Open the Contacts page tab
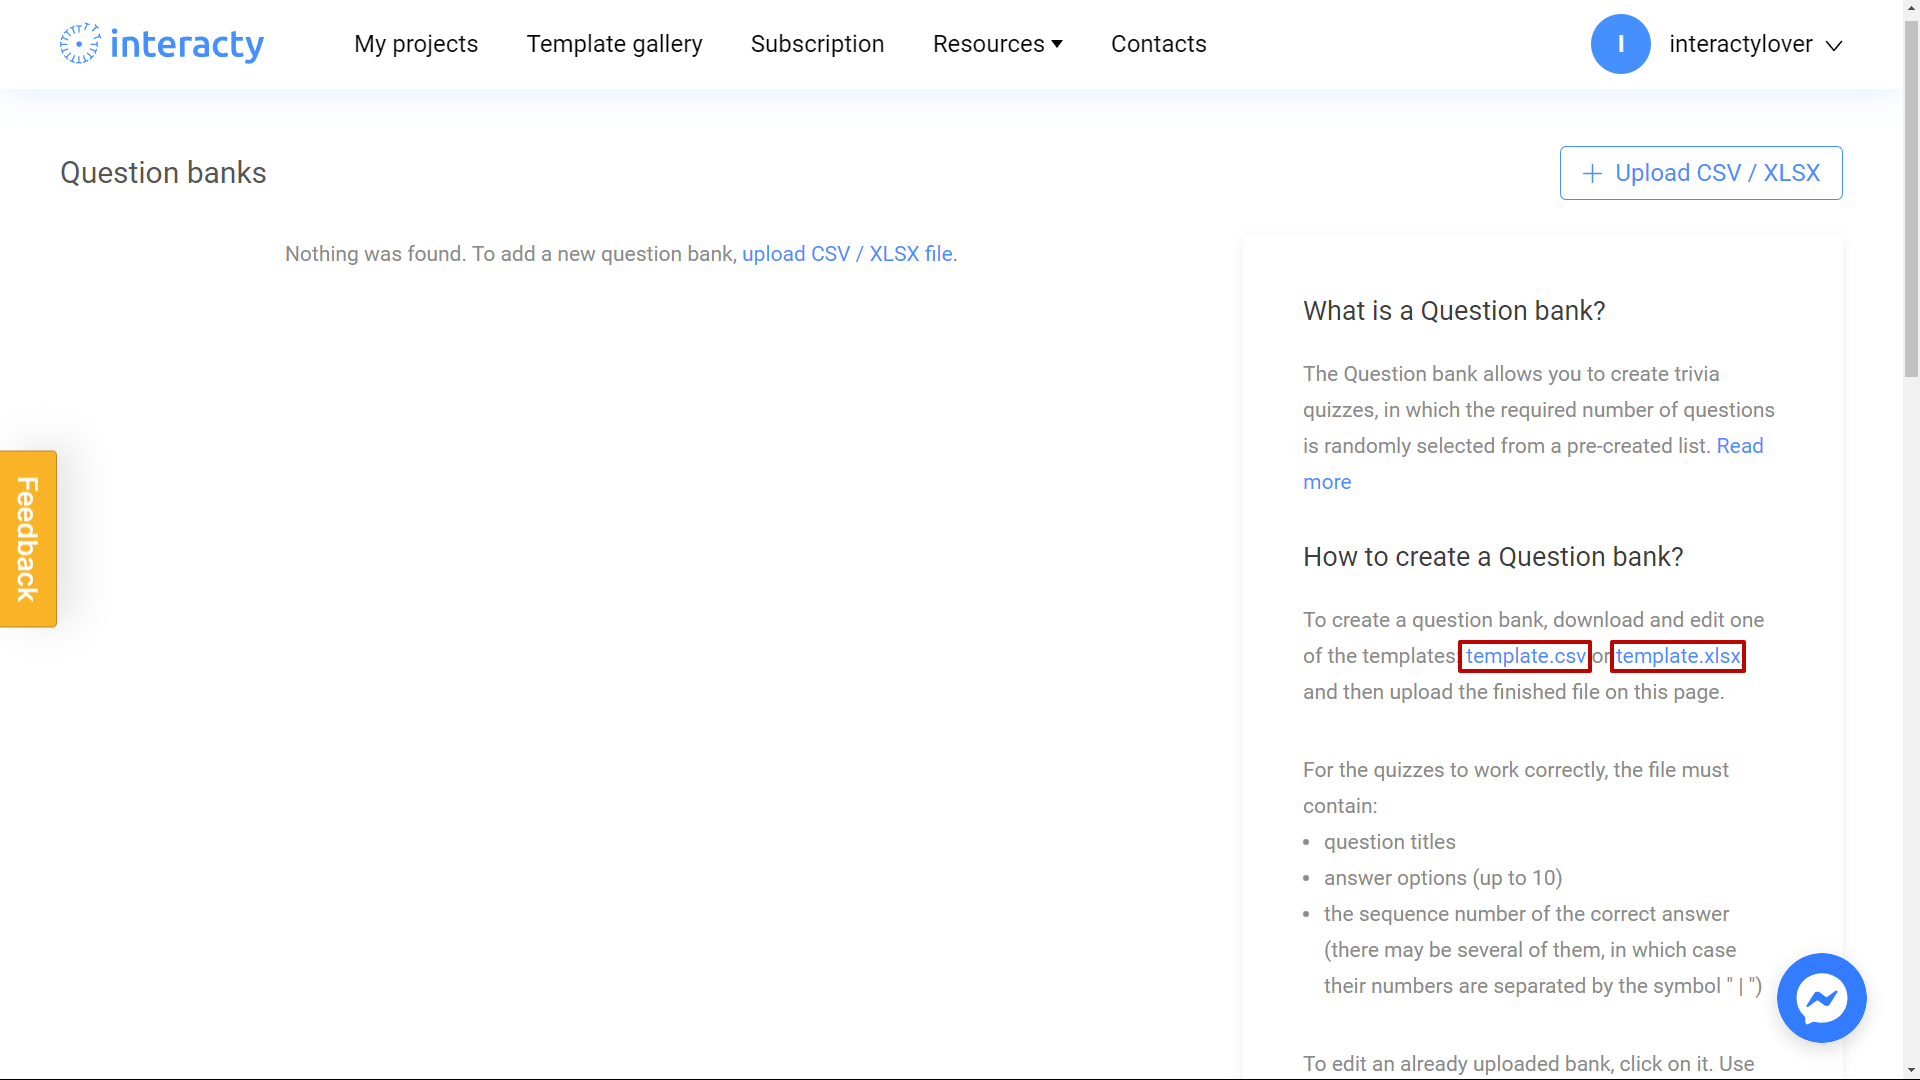Viewport: 1920px width, 1080px height. (x=1158, y=44)
